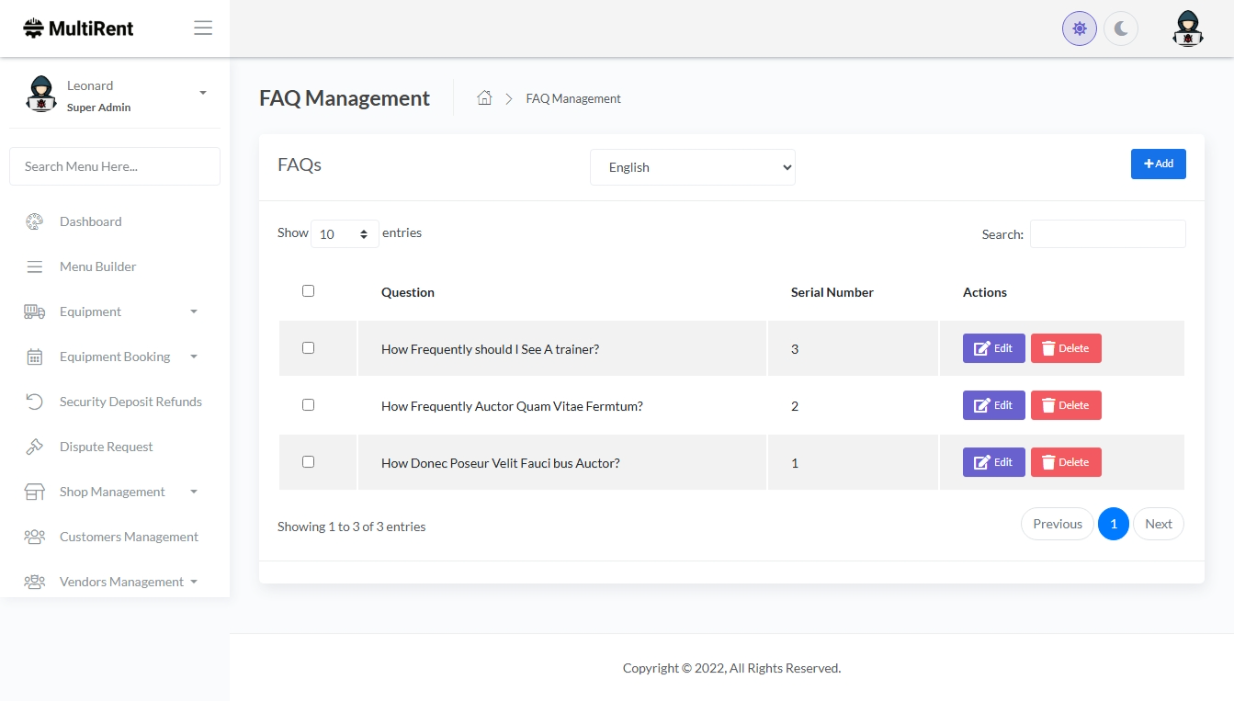Click the Dispute Request gavel icon
Viewport: 1234px width, 701px height.
[x=34, y=447]
